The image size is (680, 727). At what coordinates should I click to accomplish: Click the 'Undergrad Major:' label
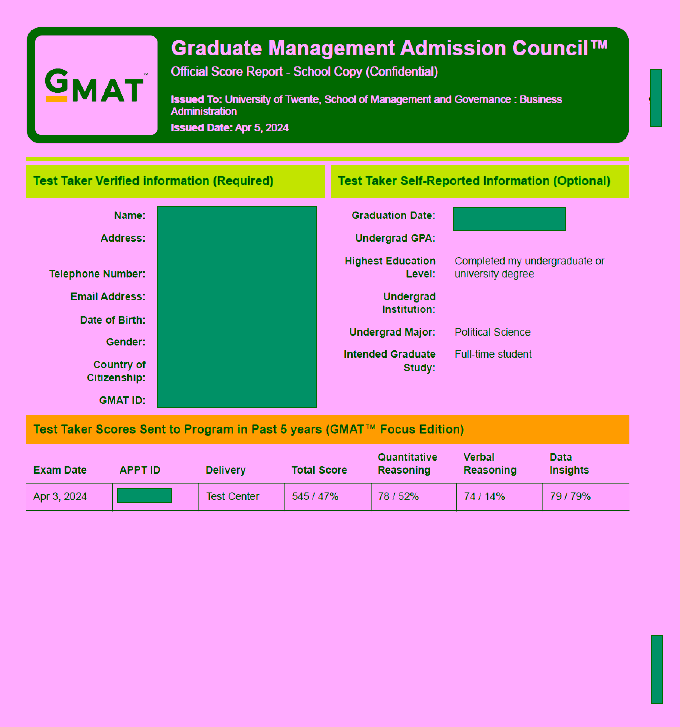point(392,332)
